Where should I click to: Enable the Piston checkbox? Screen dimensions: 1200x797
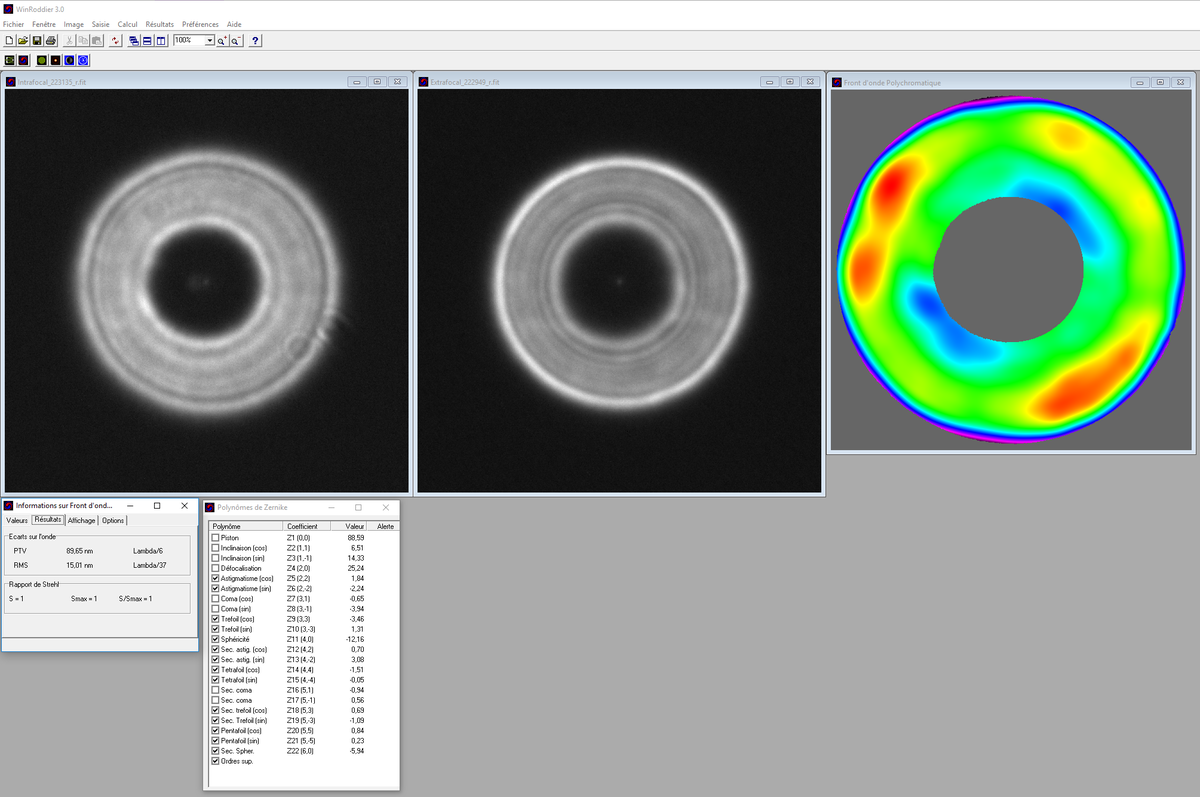[x=215, y=538]
